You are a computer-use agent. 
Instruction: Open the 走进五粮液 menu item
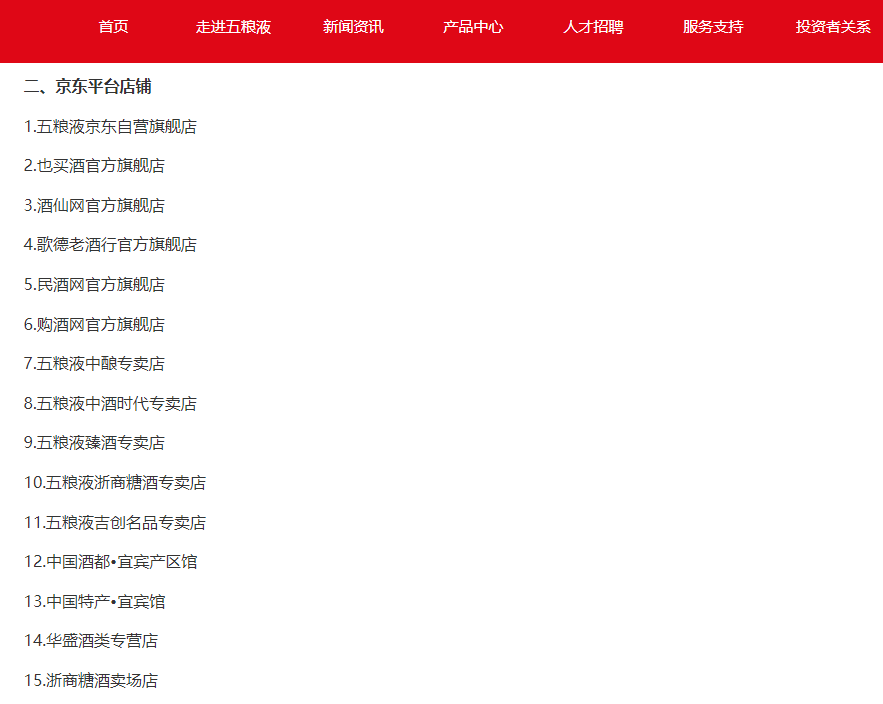(x=233, y=28)
